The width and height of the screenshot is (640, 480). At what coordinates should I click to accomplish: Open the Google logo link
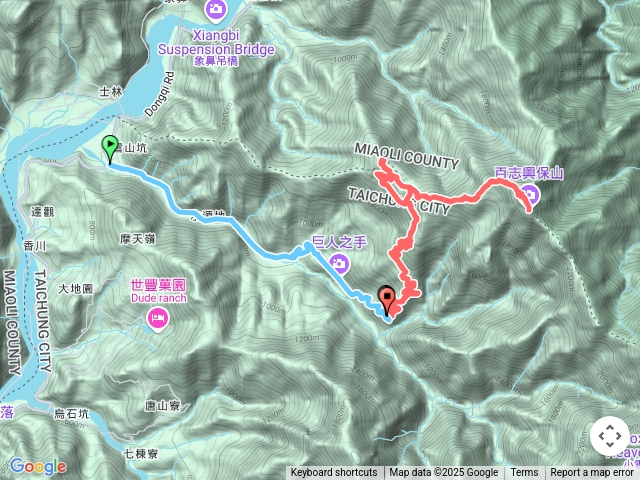click(x=38, y=467)
